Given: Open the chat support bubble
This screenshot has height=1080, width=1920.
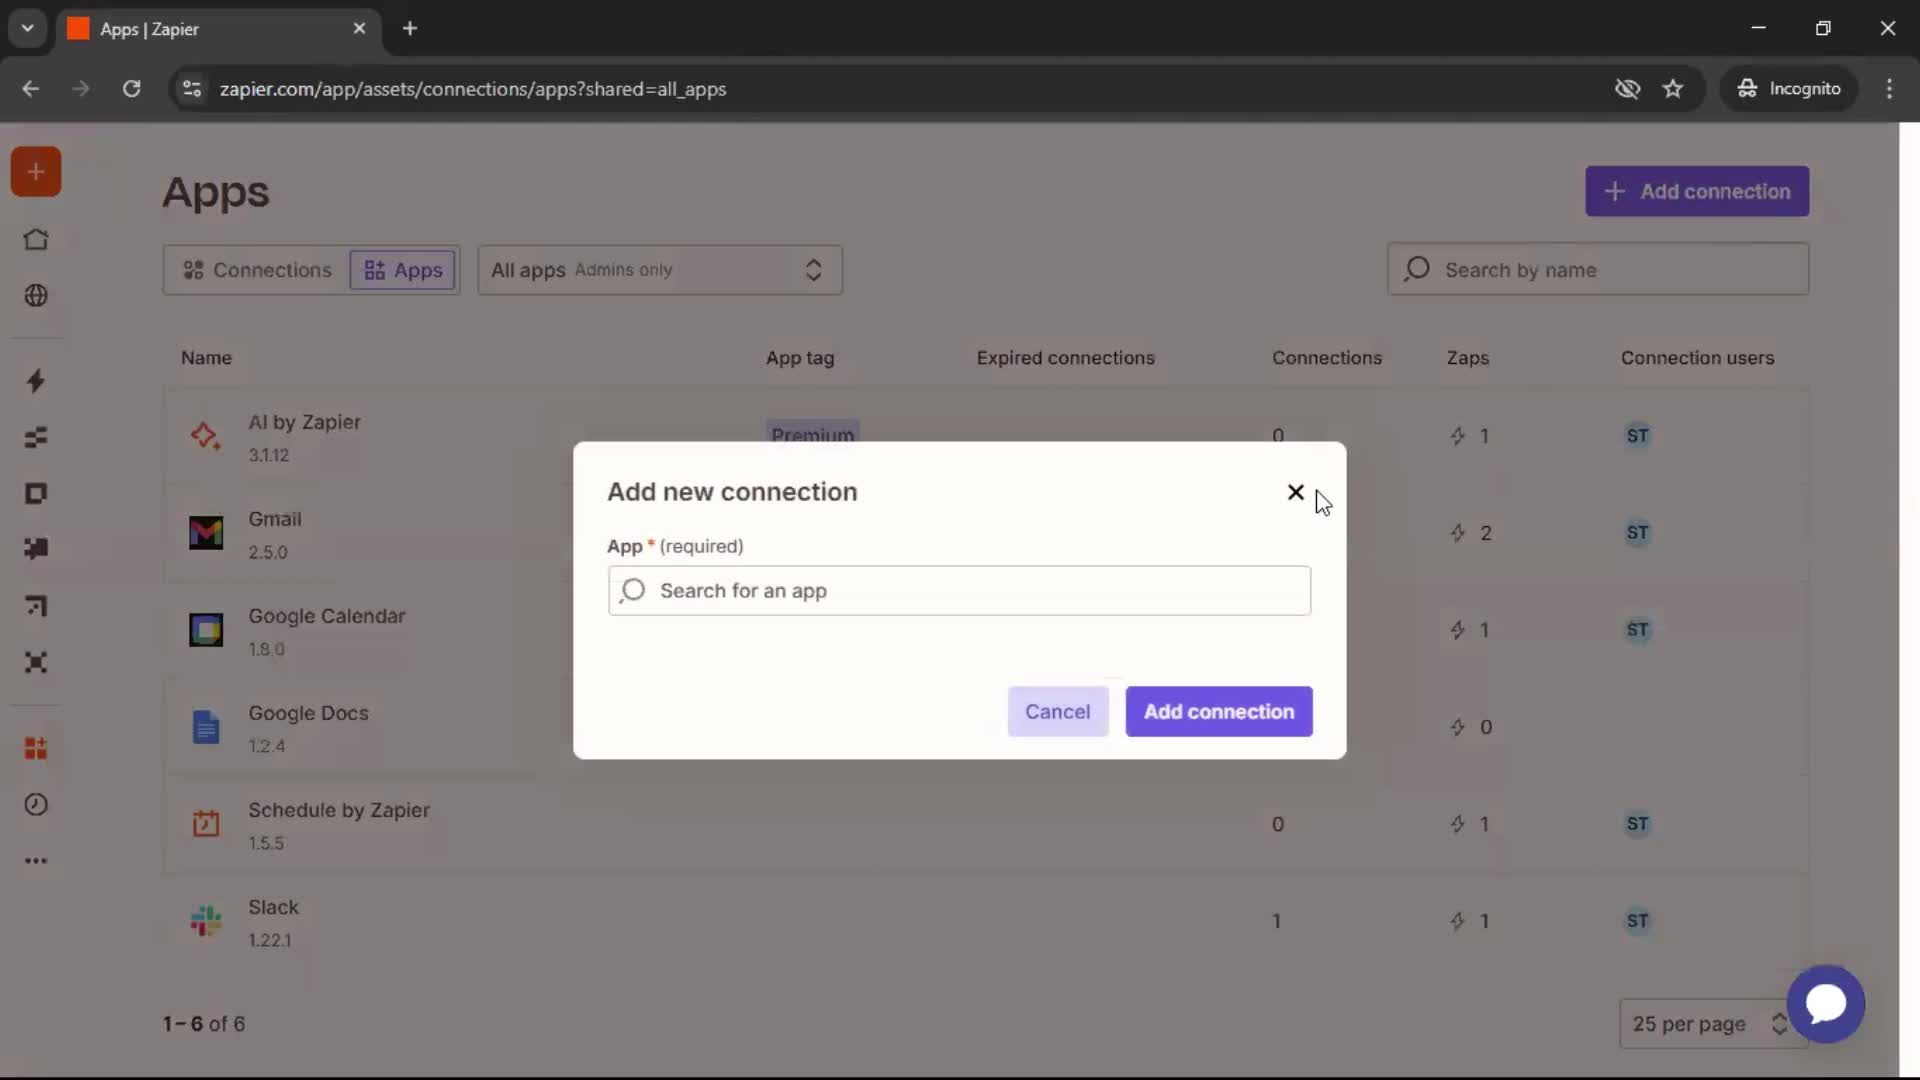Looking at the screenshot, I should click(x=1826, y=1004).
